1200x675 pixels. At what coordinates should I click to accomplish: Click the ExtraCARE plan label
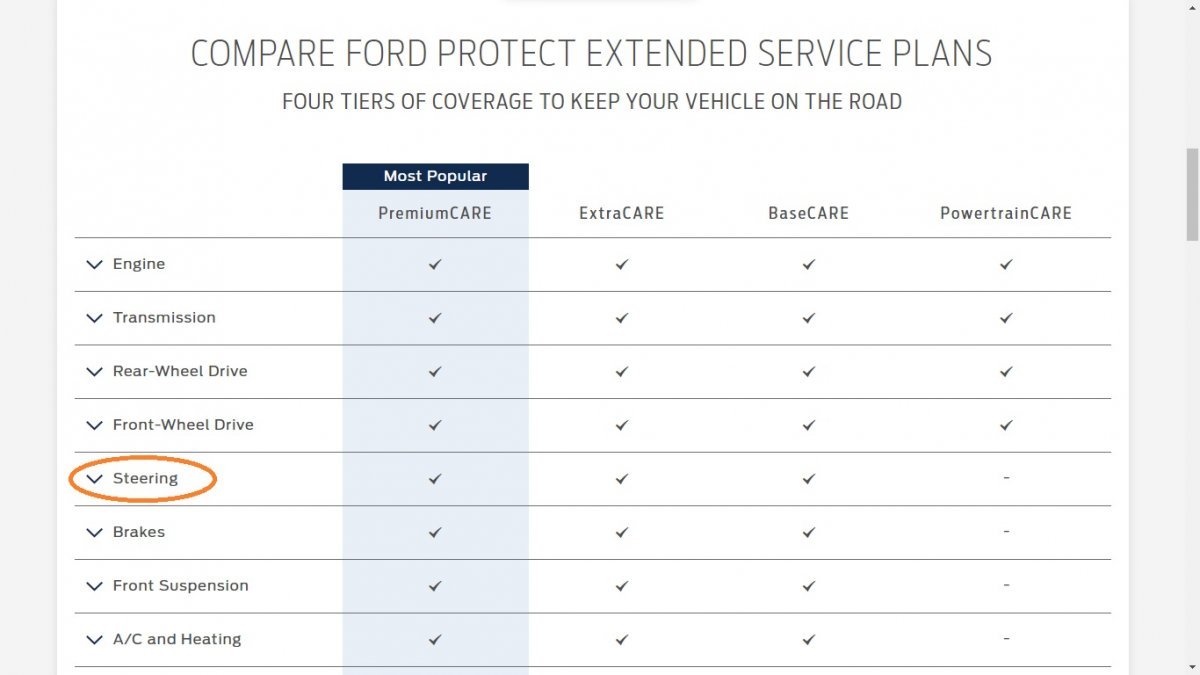(621, 212)
